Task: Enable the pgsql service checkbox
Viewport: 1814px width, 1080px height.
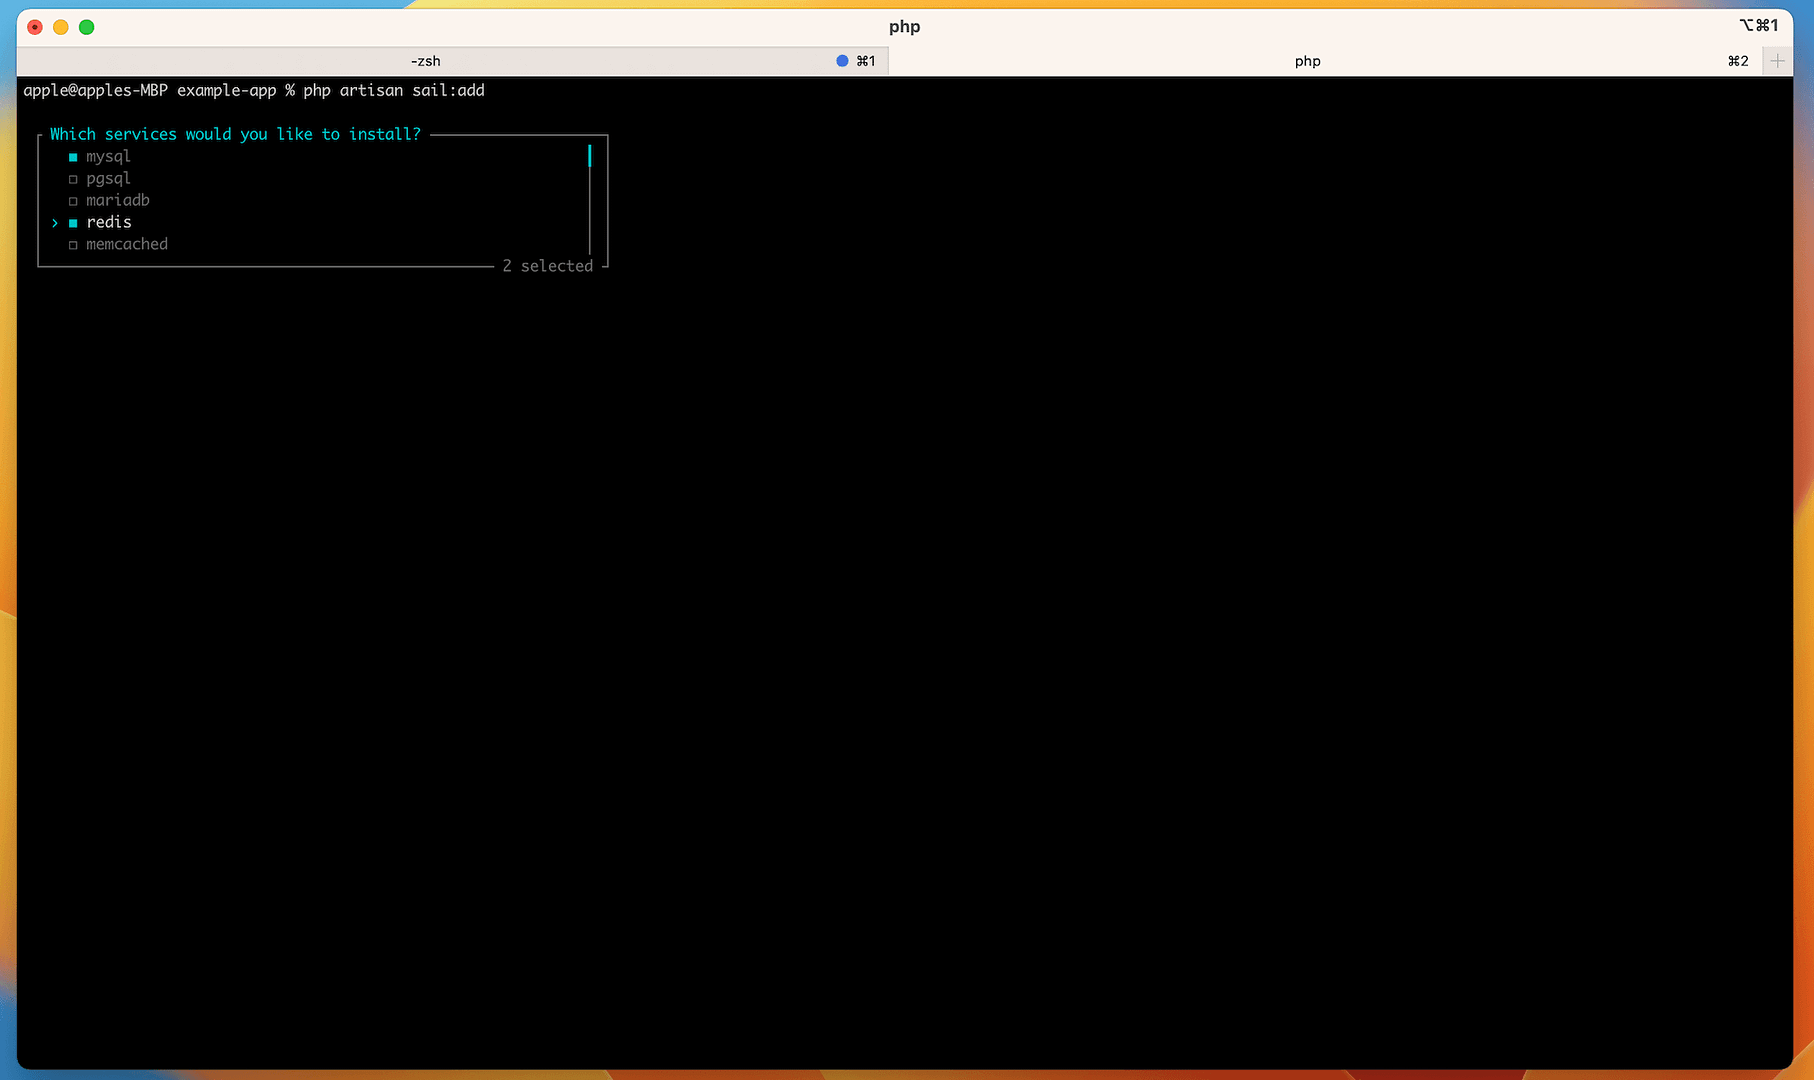Action: coord(73,179)
